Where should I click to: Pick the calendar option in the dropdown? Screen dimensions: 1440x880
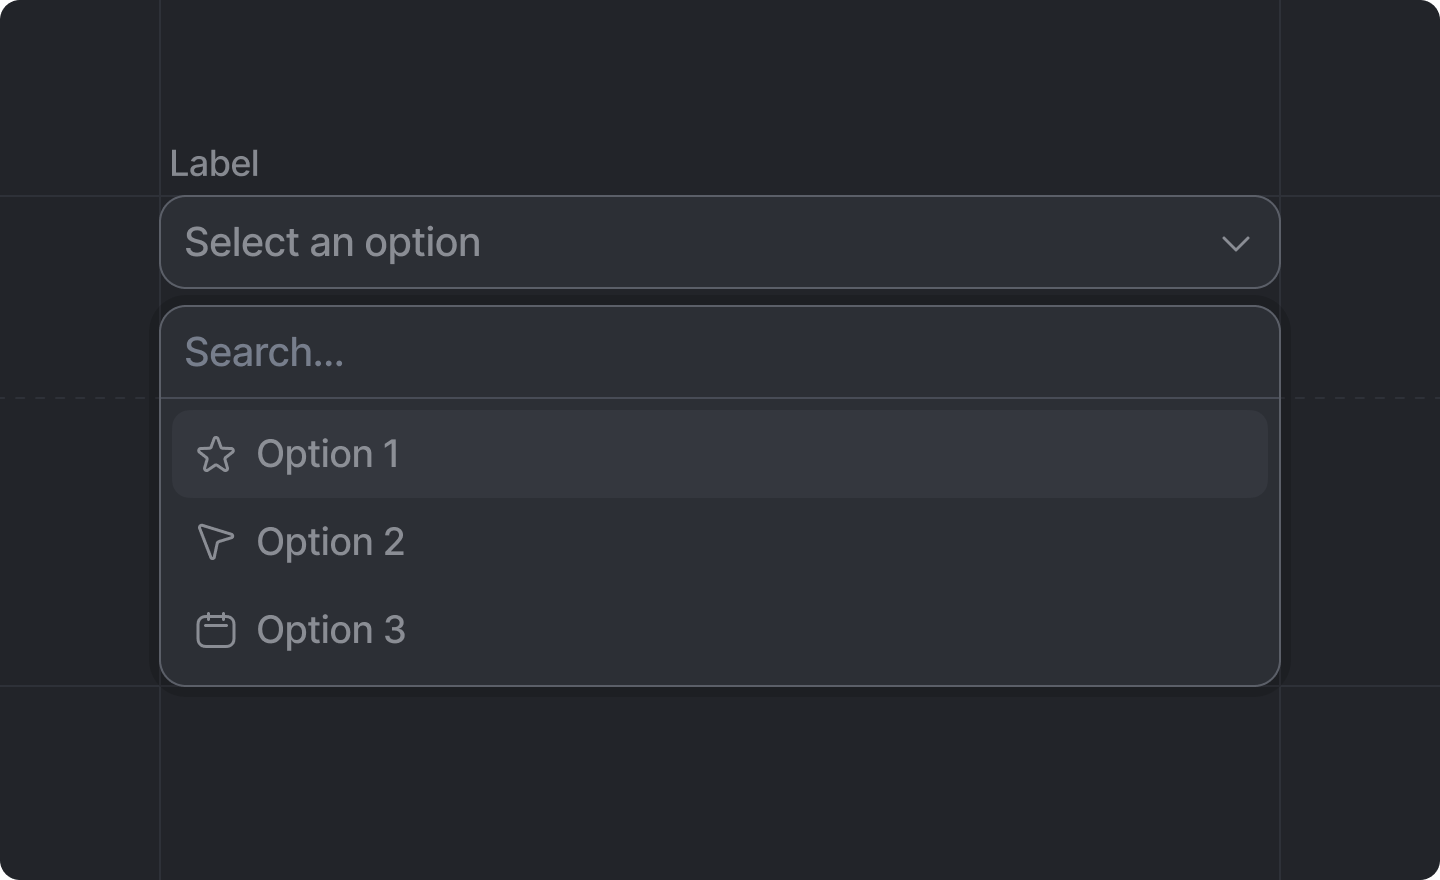click(719, 630)
